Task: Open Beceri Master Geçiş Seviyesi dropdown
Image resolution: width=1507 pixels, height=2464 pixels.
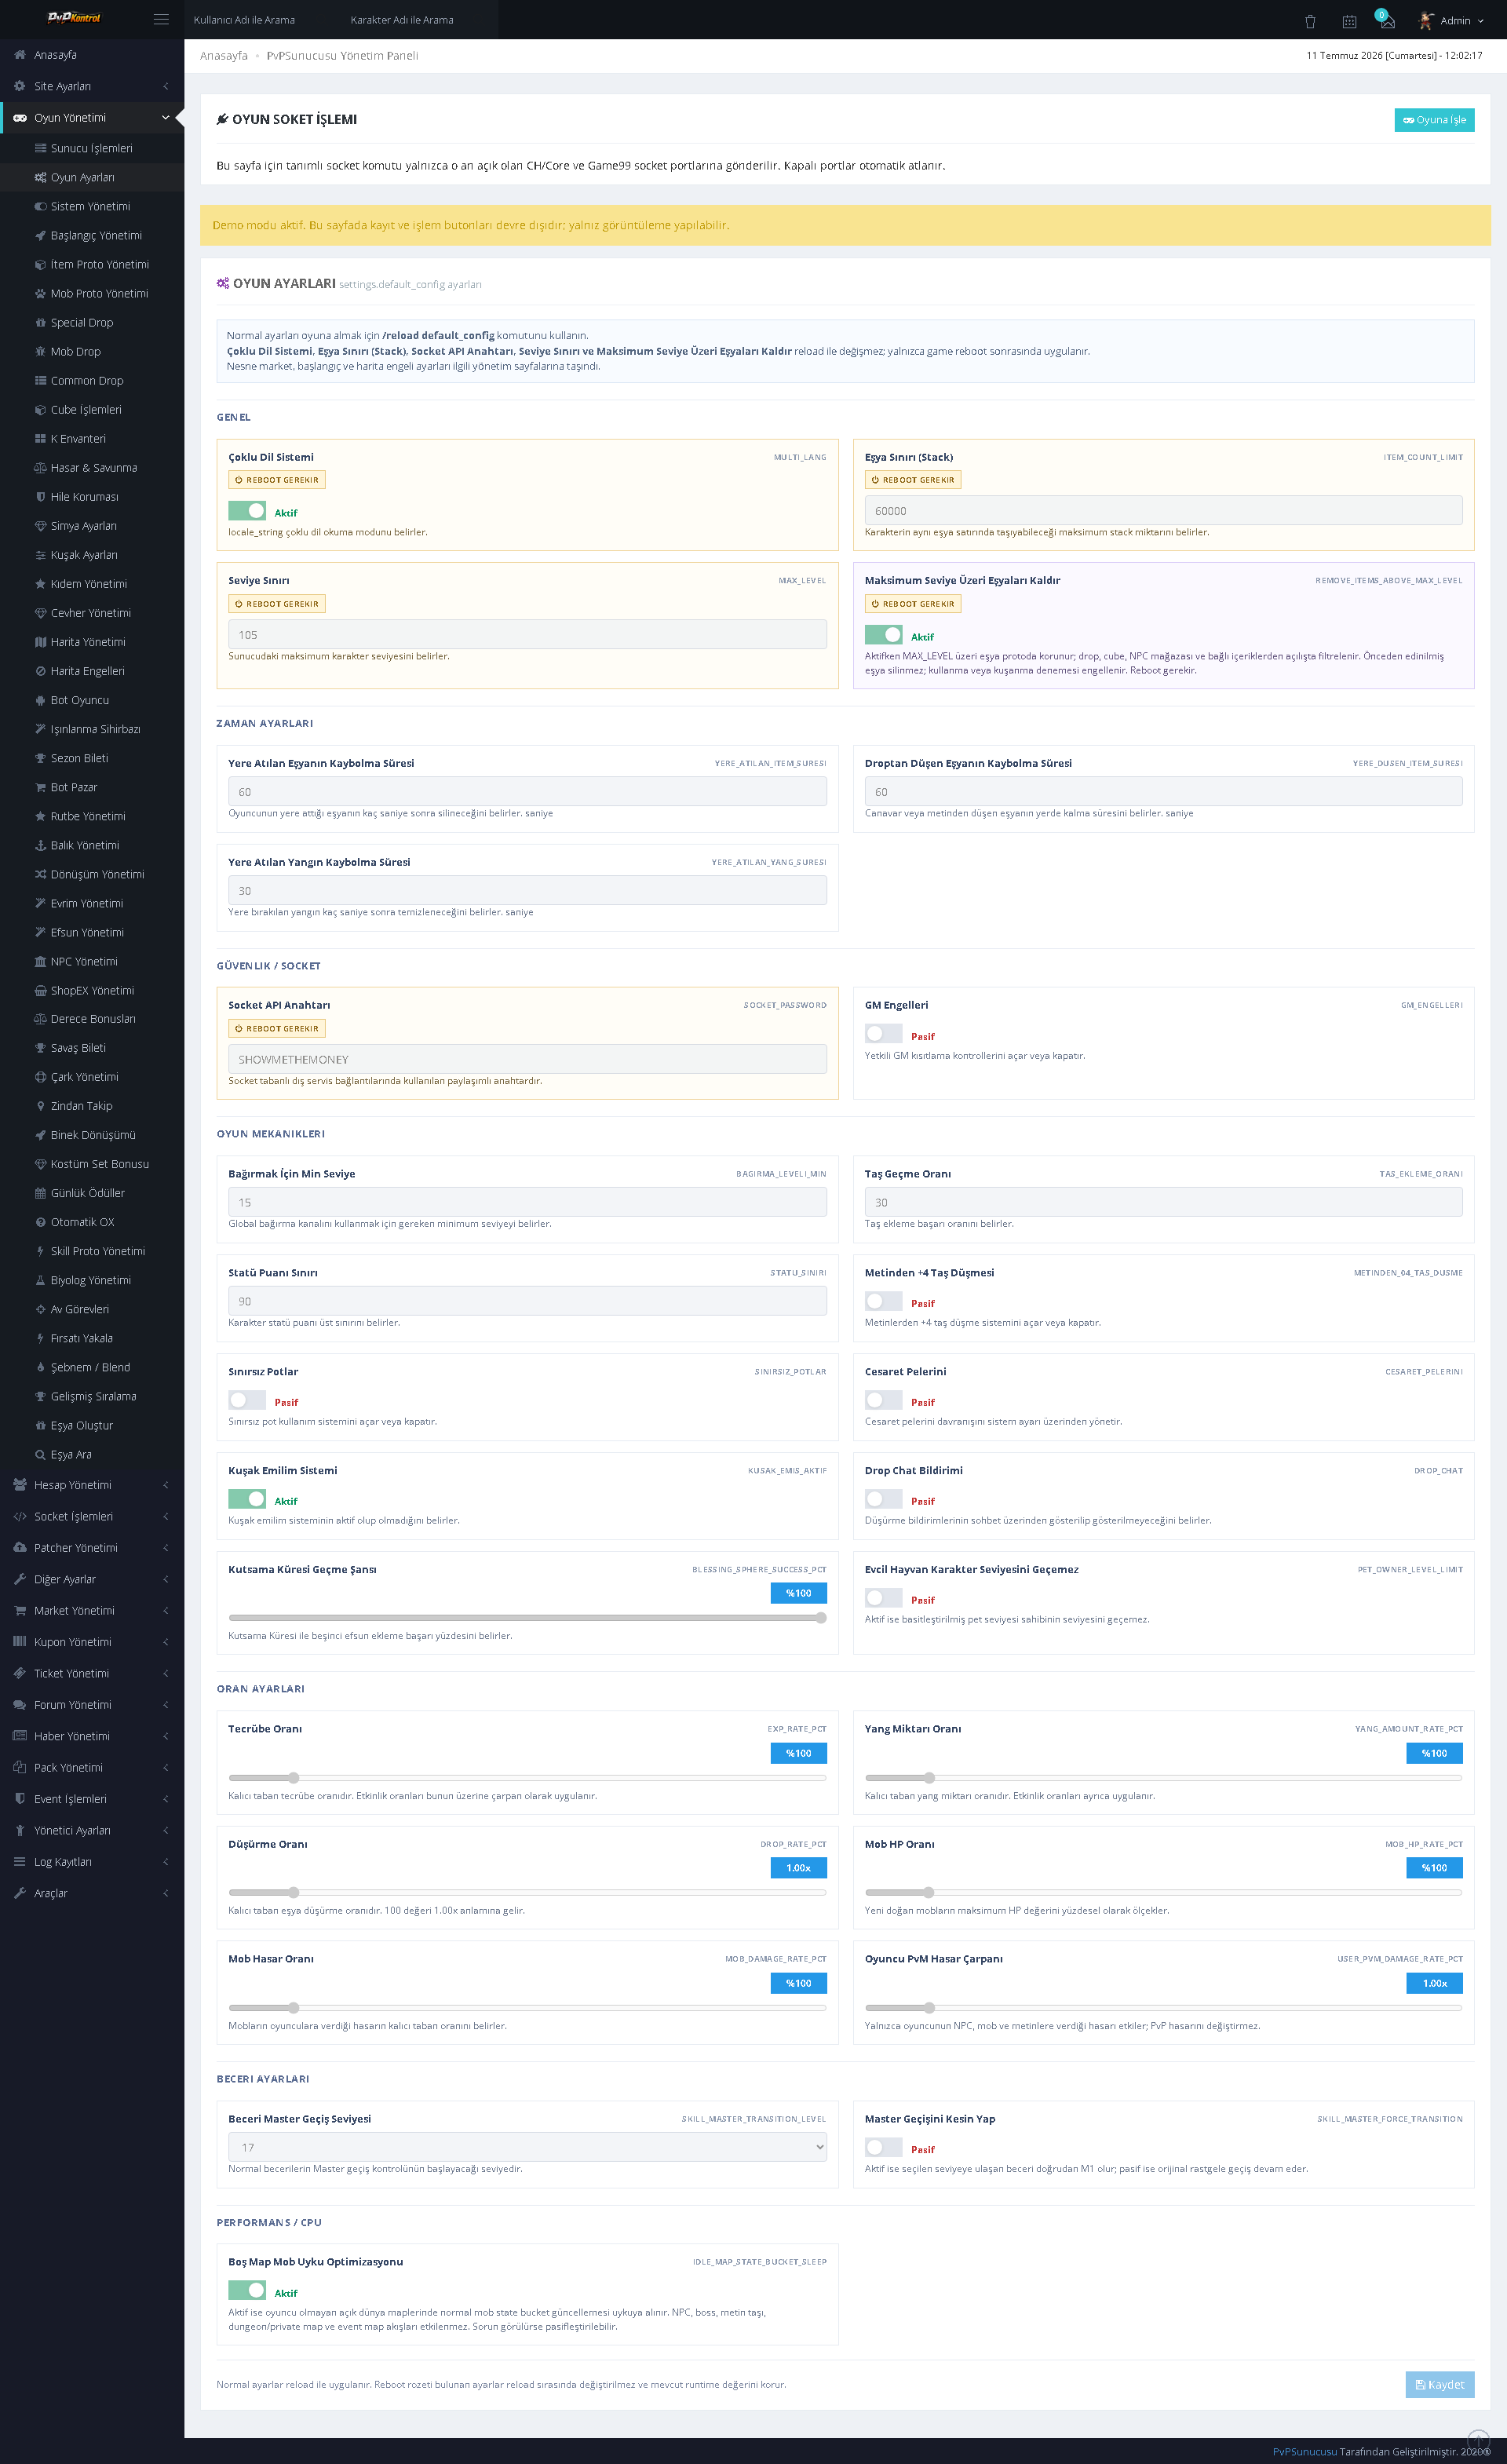Action: (x=527, y=2147)
